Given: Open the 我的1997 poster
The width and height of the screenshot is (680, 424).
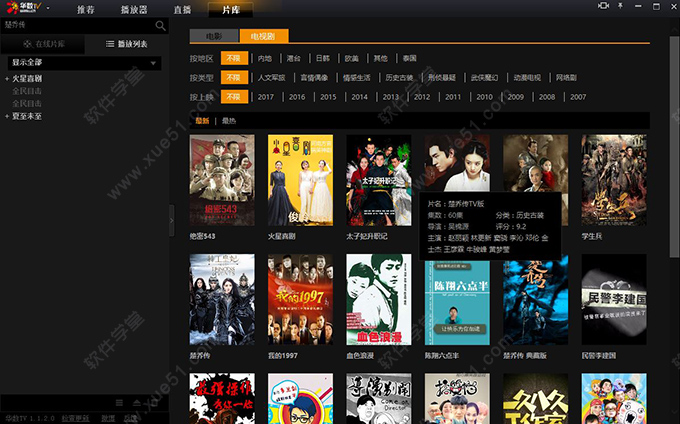Looking at the screenshot, I should click(301, 300).
